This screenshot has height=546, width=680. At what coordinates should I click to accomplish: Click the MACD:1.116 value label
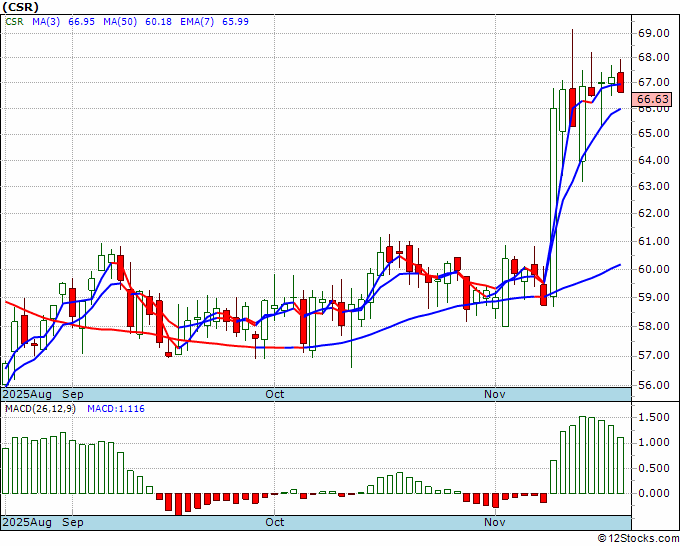click(116, 409)
